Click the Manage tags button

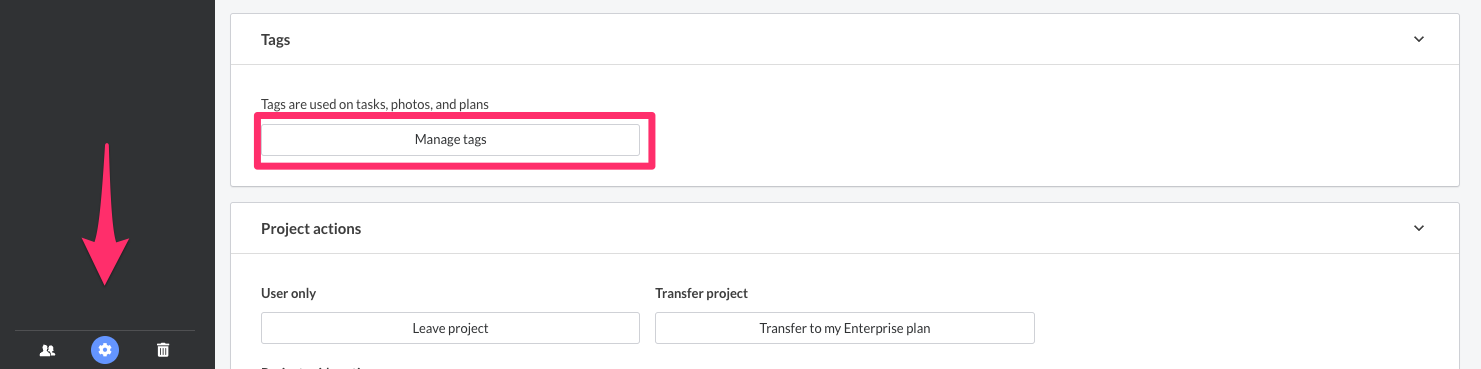click(x=450, y=140)
